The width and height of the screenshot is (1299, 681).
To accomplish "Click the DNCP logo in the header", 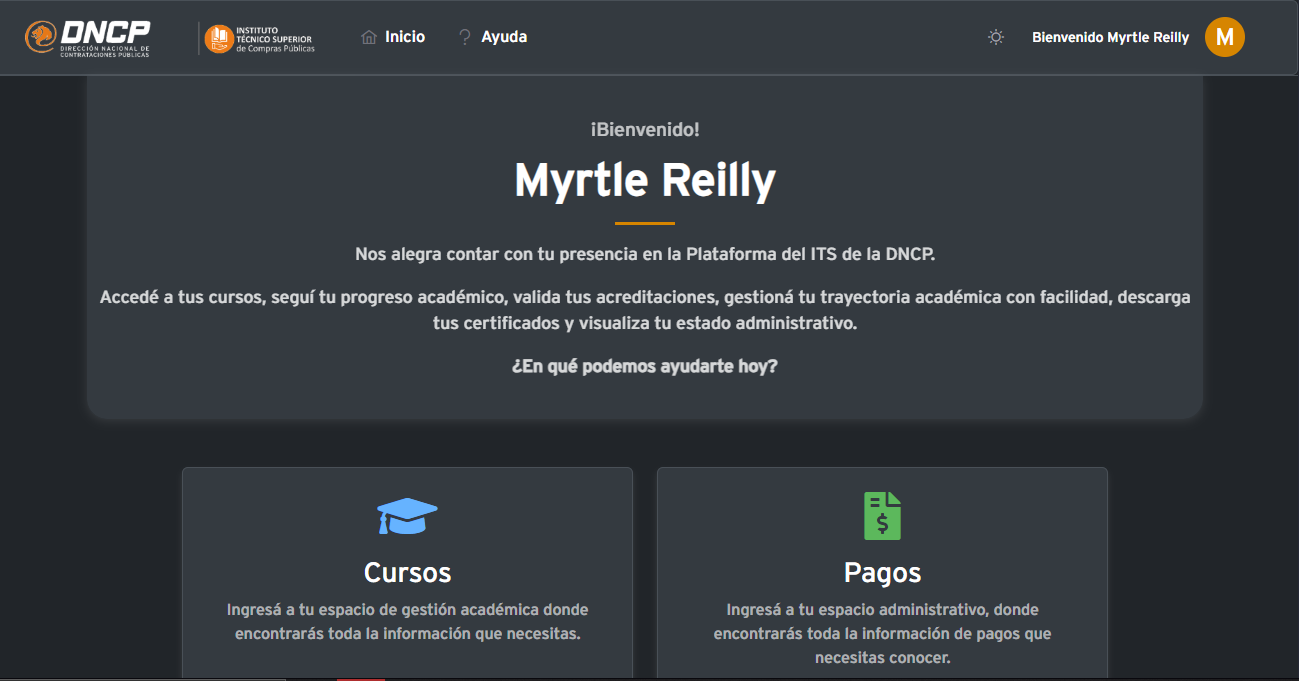I will (x=87, y=38).
